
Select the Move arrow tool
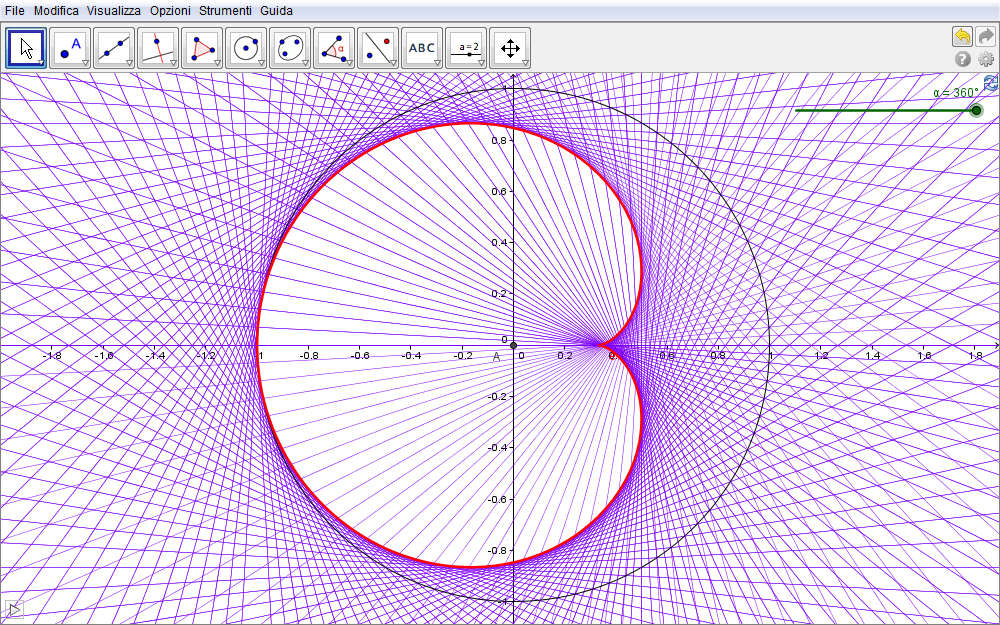(x=26, y=48)
